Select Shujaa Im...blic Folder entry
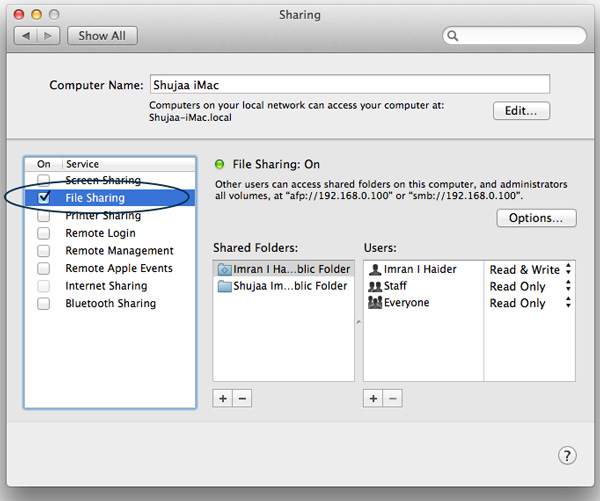The image size is (600, 501). (x=284, y=286)
